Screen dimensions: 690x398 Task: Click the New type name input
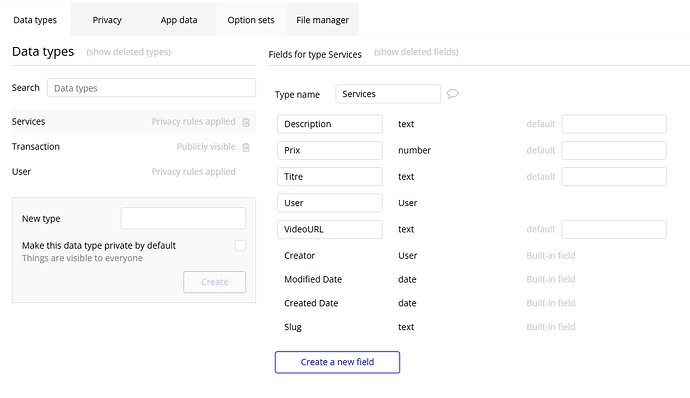coord(184,218)
